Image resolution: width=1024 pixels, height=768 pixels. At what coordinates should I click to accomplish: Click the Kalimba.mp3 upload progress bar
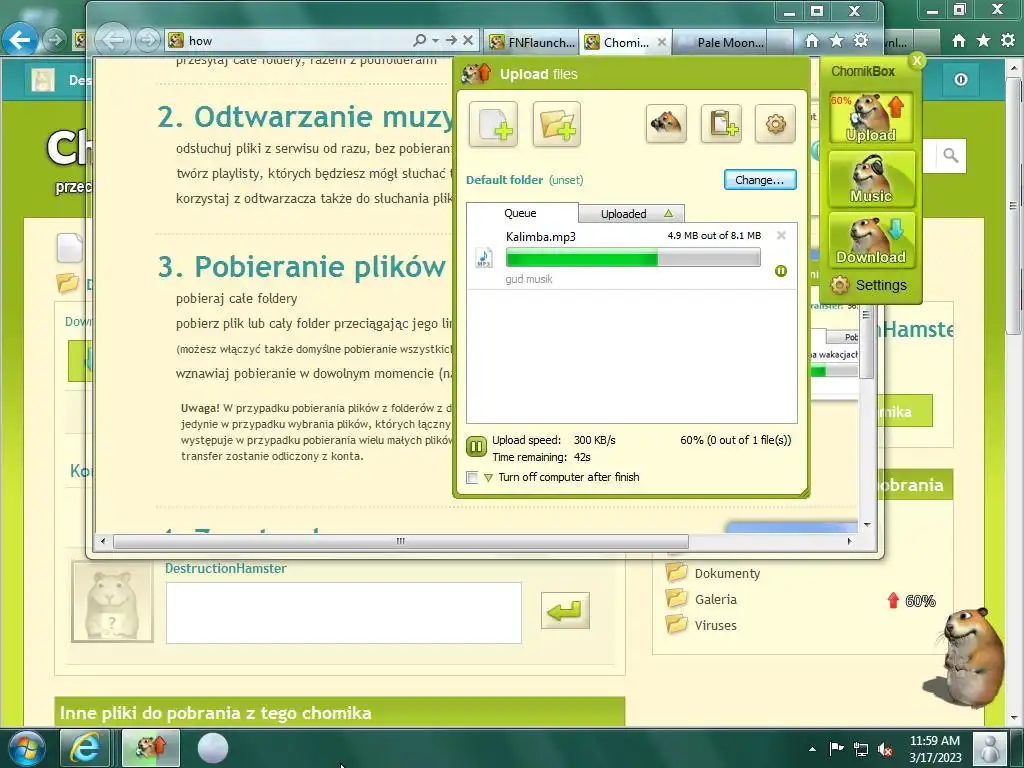633,257
